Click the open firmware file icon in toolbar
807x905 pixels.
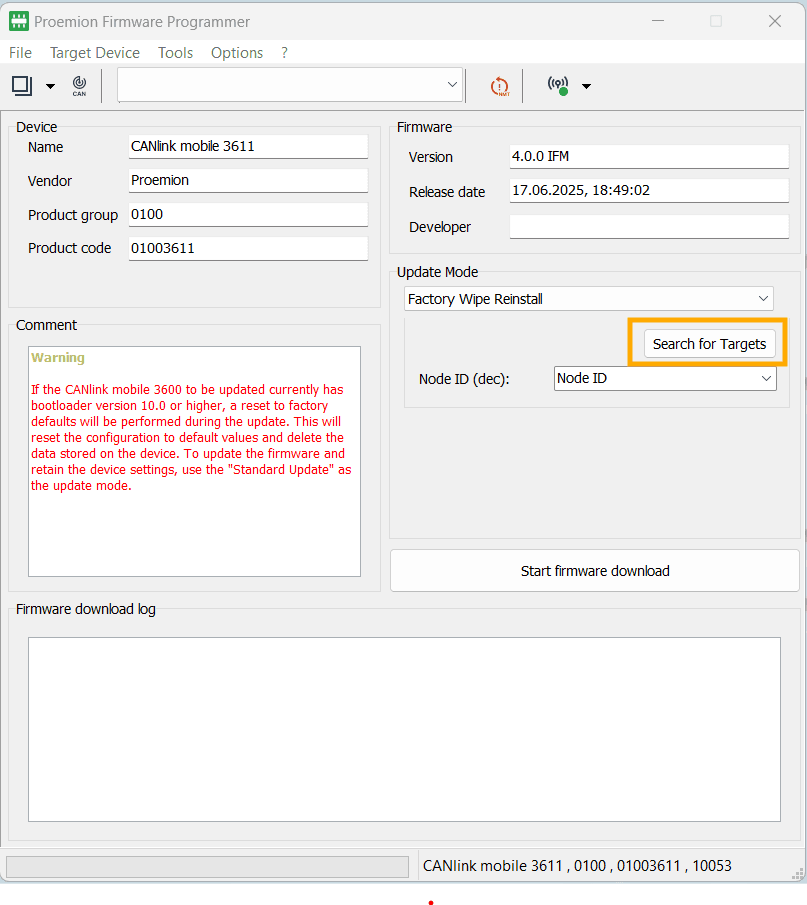[x=22, y=86]
